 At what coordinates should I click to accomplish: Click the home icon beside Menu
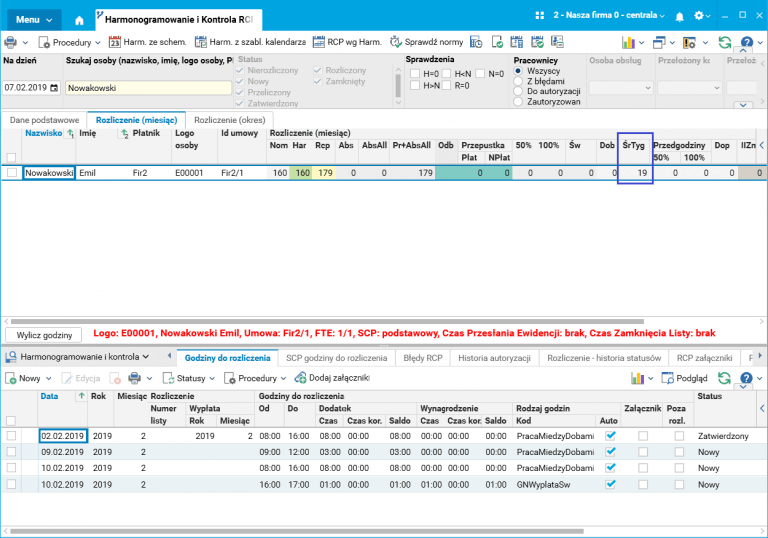(x=80, y=19)
